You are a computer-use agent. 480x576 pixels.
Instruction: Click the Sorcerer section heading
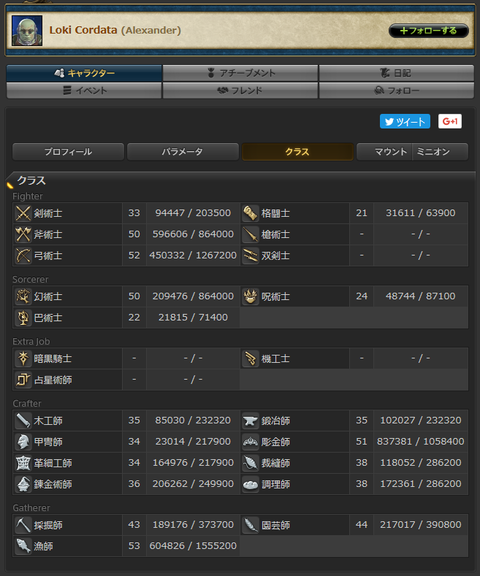[x=30, y=280]
